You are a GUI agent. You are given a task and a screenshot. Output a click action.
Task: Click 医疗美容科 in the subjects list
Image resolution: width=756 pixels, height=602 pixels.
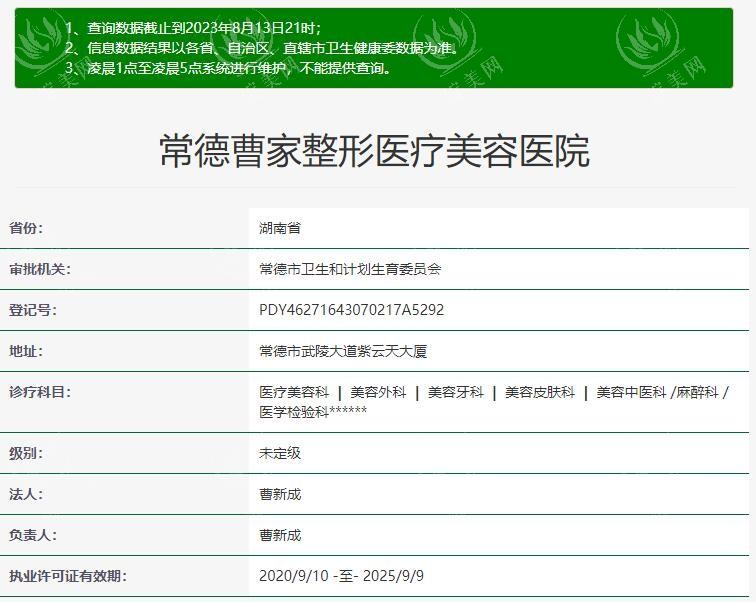(294, 392)
